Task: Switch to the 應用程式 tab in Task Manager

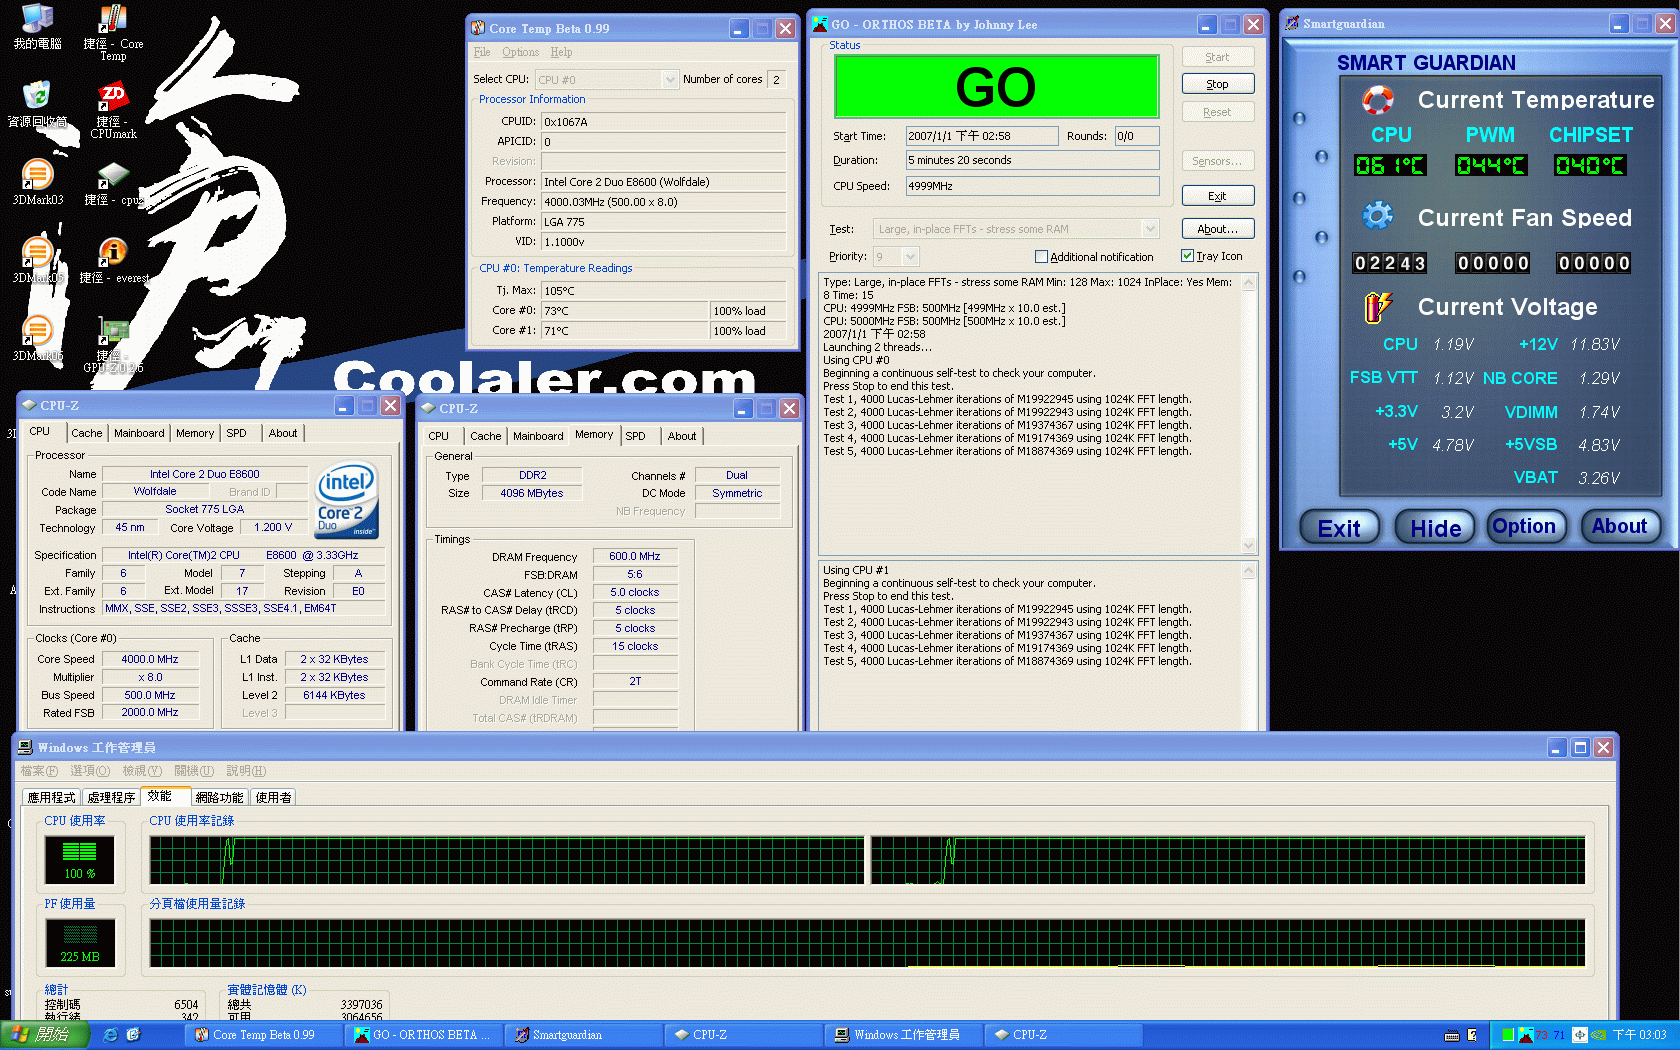Action: (x=51, y=797)
